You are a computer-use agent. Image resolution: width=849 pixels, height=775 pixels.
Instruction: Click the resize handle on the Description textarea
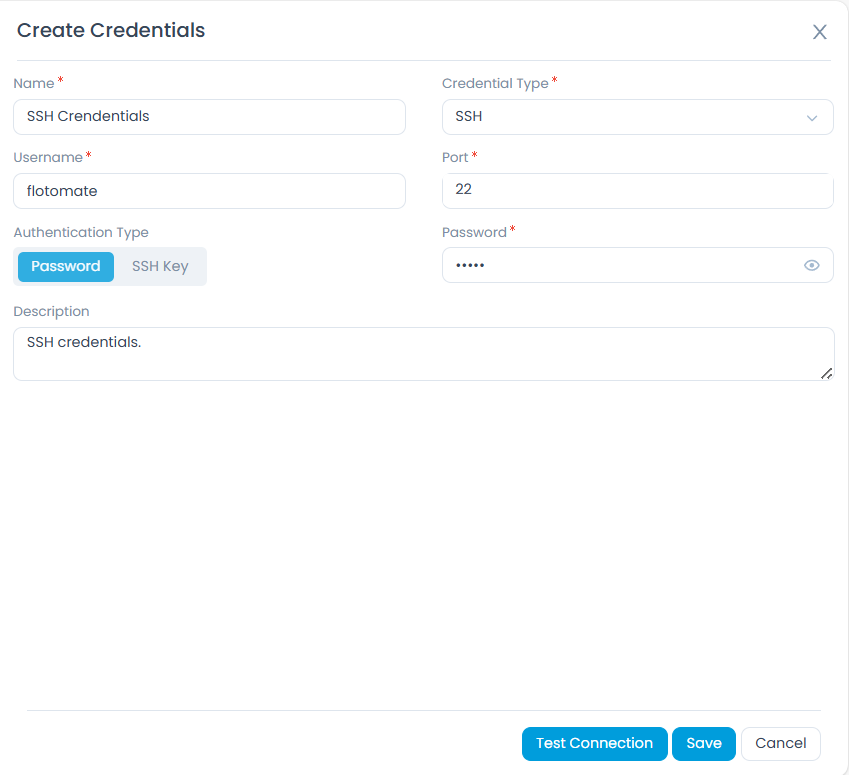pos(826,372)
